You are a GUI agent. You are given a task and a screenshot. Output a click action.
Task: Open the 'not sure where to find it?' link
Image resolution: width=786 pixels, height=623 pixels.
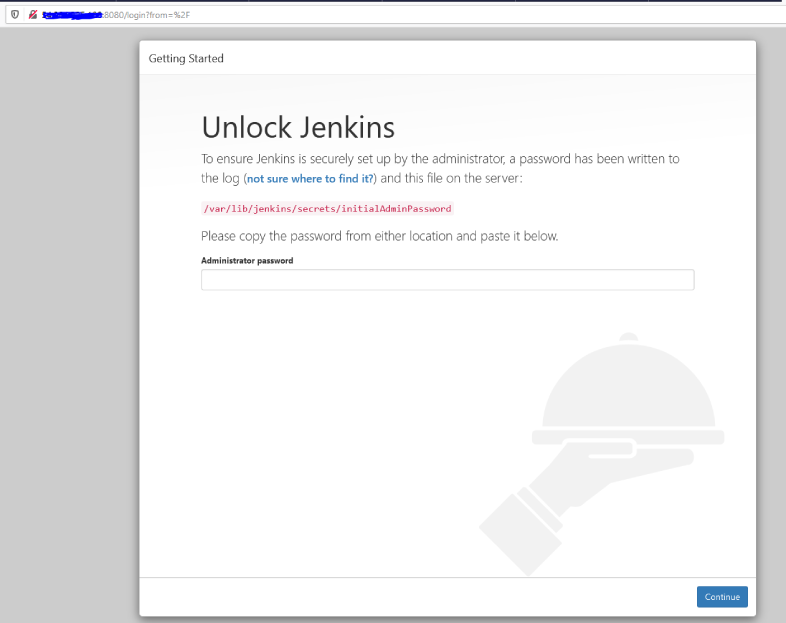click(x=310, y=178)
